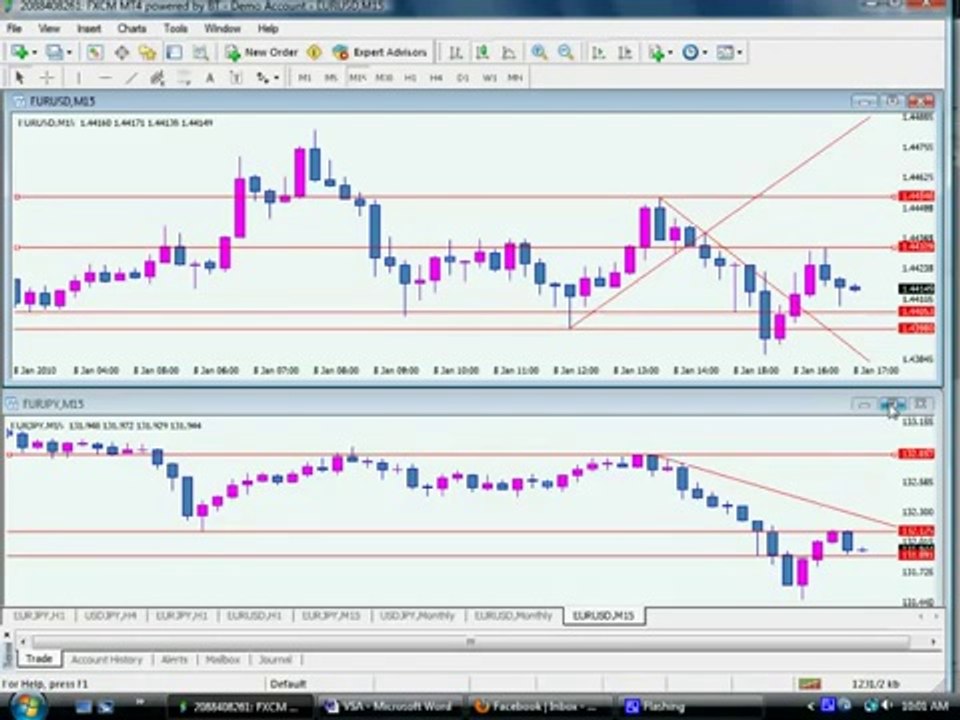
Task: Toggle the Terminal panel icon
Action: tap(174, 53)
